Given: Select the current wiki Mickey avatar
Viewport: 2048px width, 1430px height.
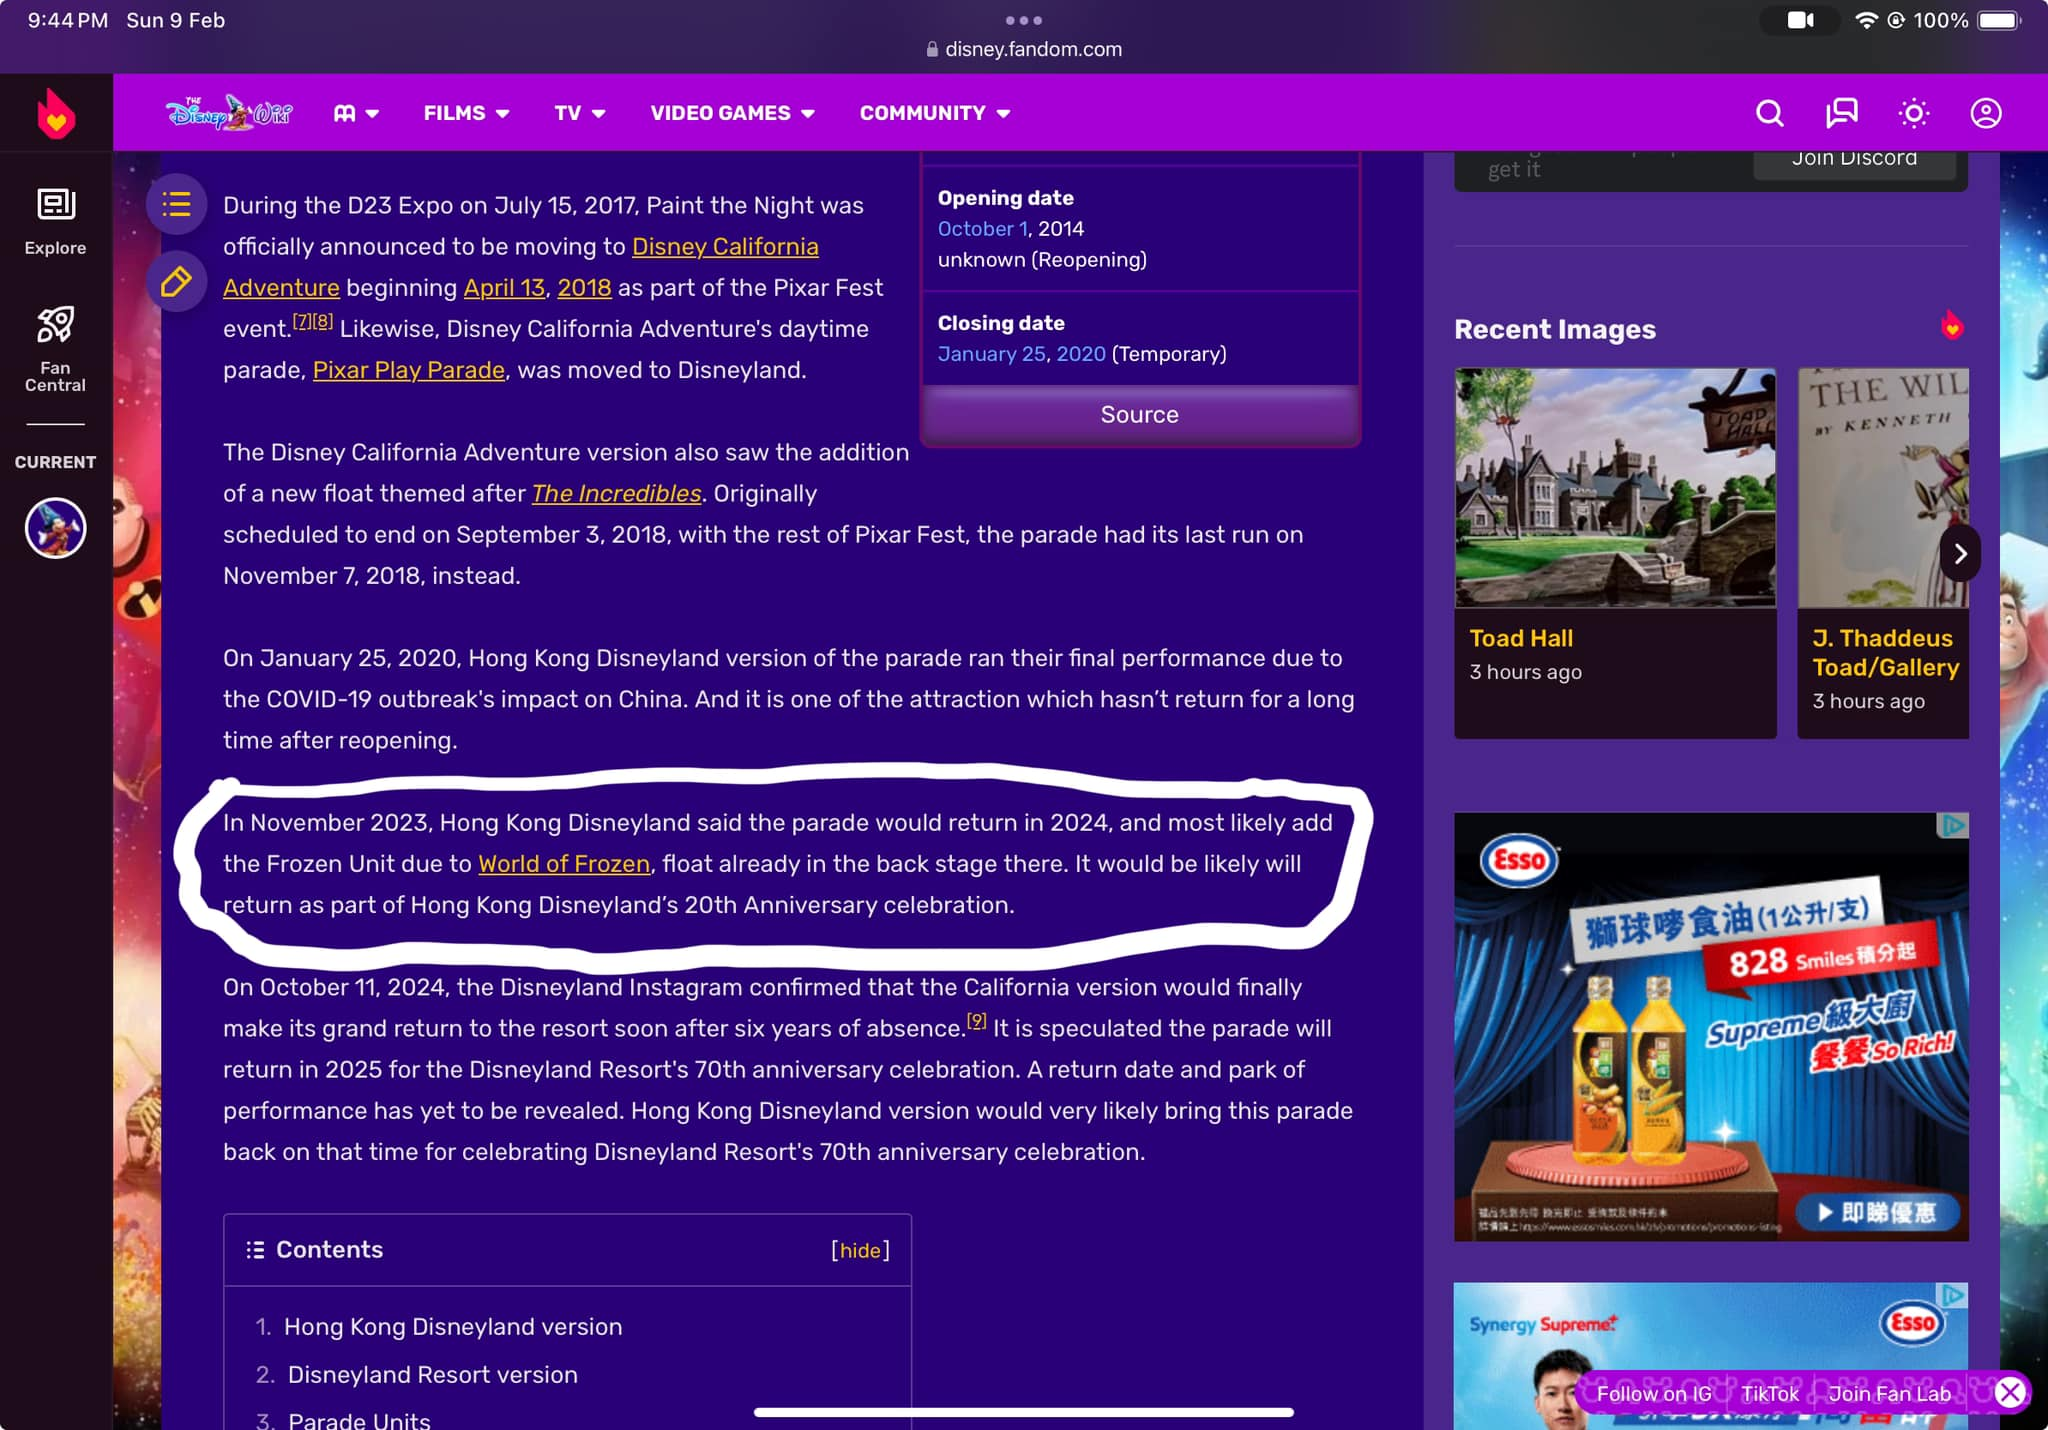Looking at the screenshot, I should click(55, 528).
